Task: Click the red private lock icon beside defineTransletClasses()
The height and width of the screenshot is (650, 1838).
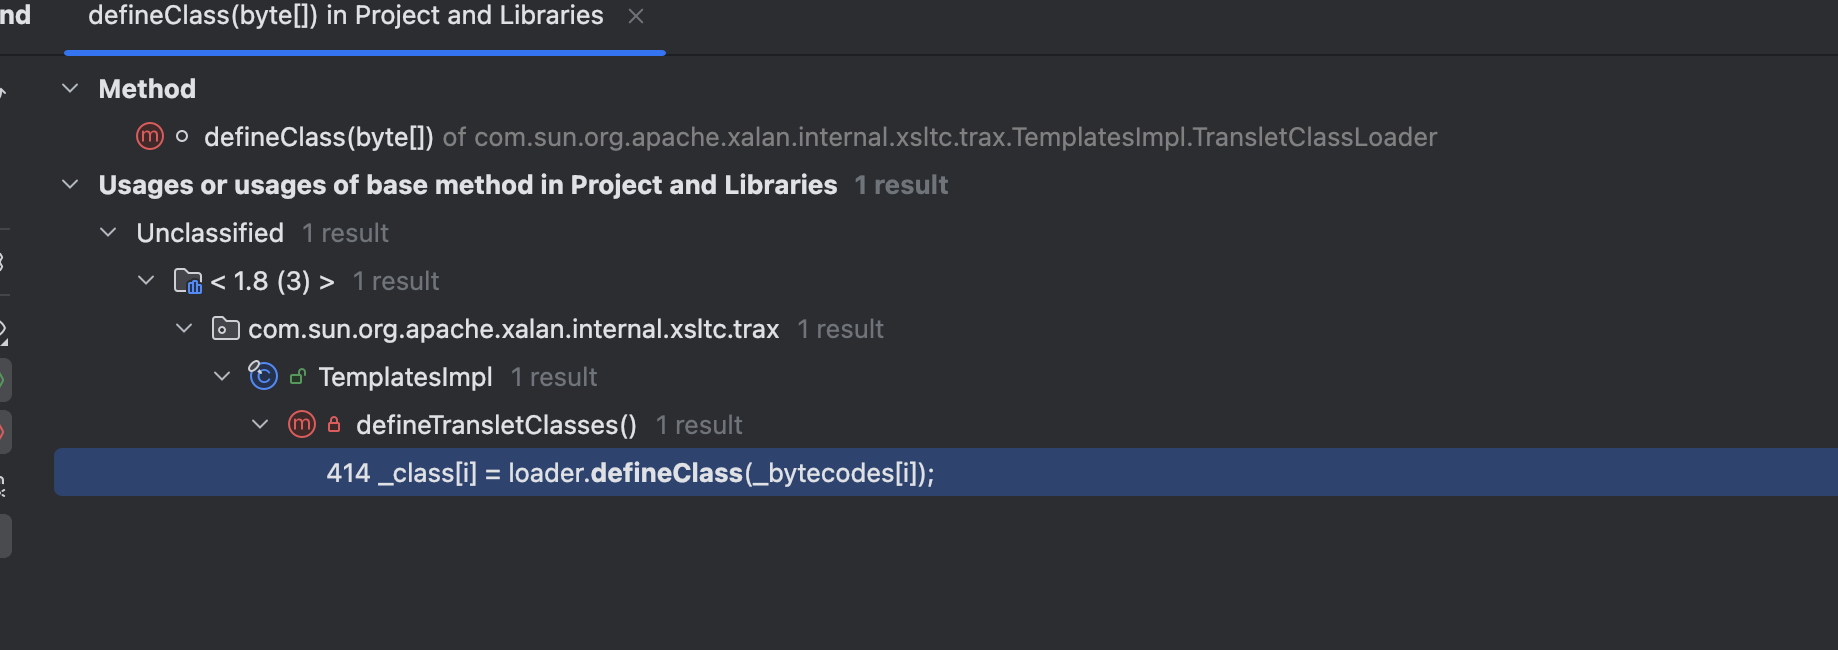Action: [334, 425]
